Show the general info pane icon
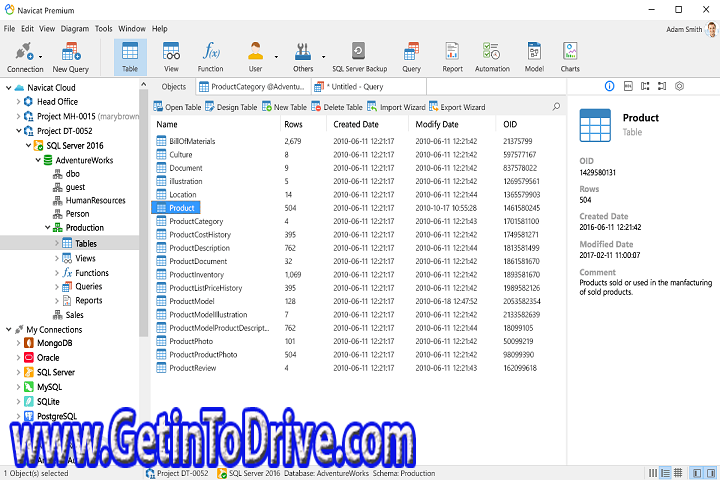The height and width of the screenshot is (480, 720). pyautogui.click(x=609, y=86)
